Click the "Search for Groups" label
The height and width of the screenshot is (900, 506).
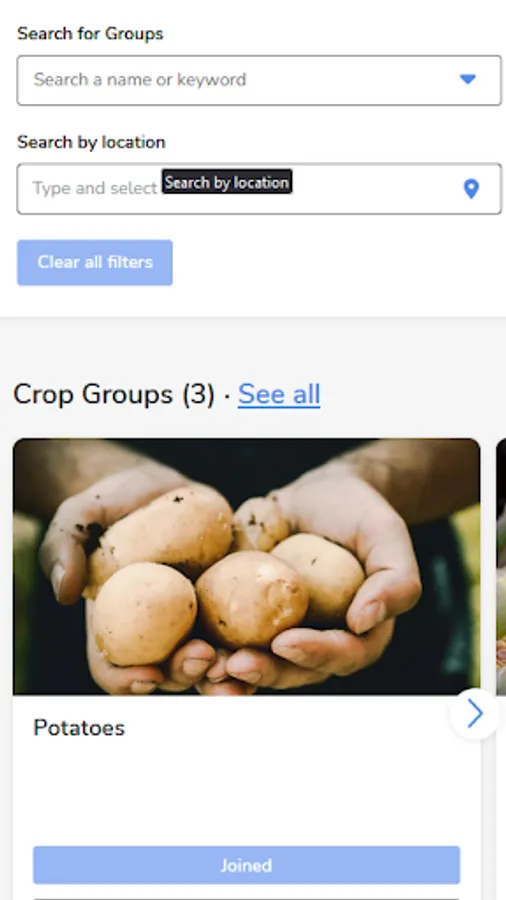coord(90,34)
